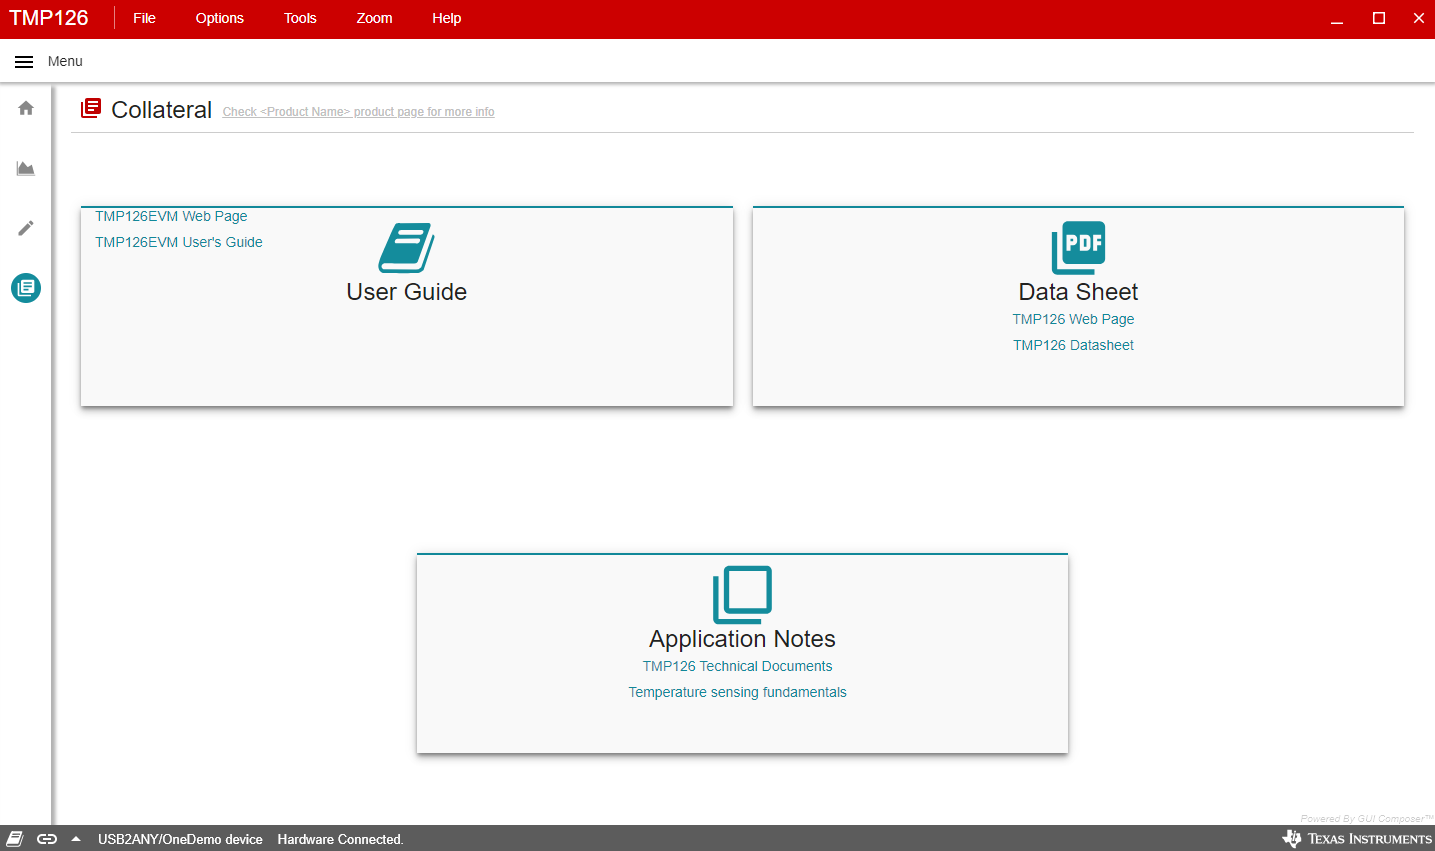Open the pencil edit registers page
1435x851 pixels.
click(26, 228)
